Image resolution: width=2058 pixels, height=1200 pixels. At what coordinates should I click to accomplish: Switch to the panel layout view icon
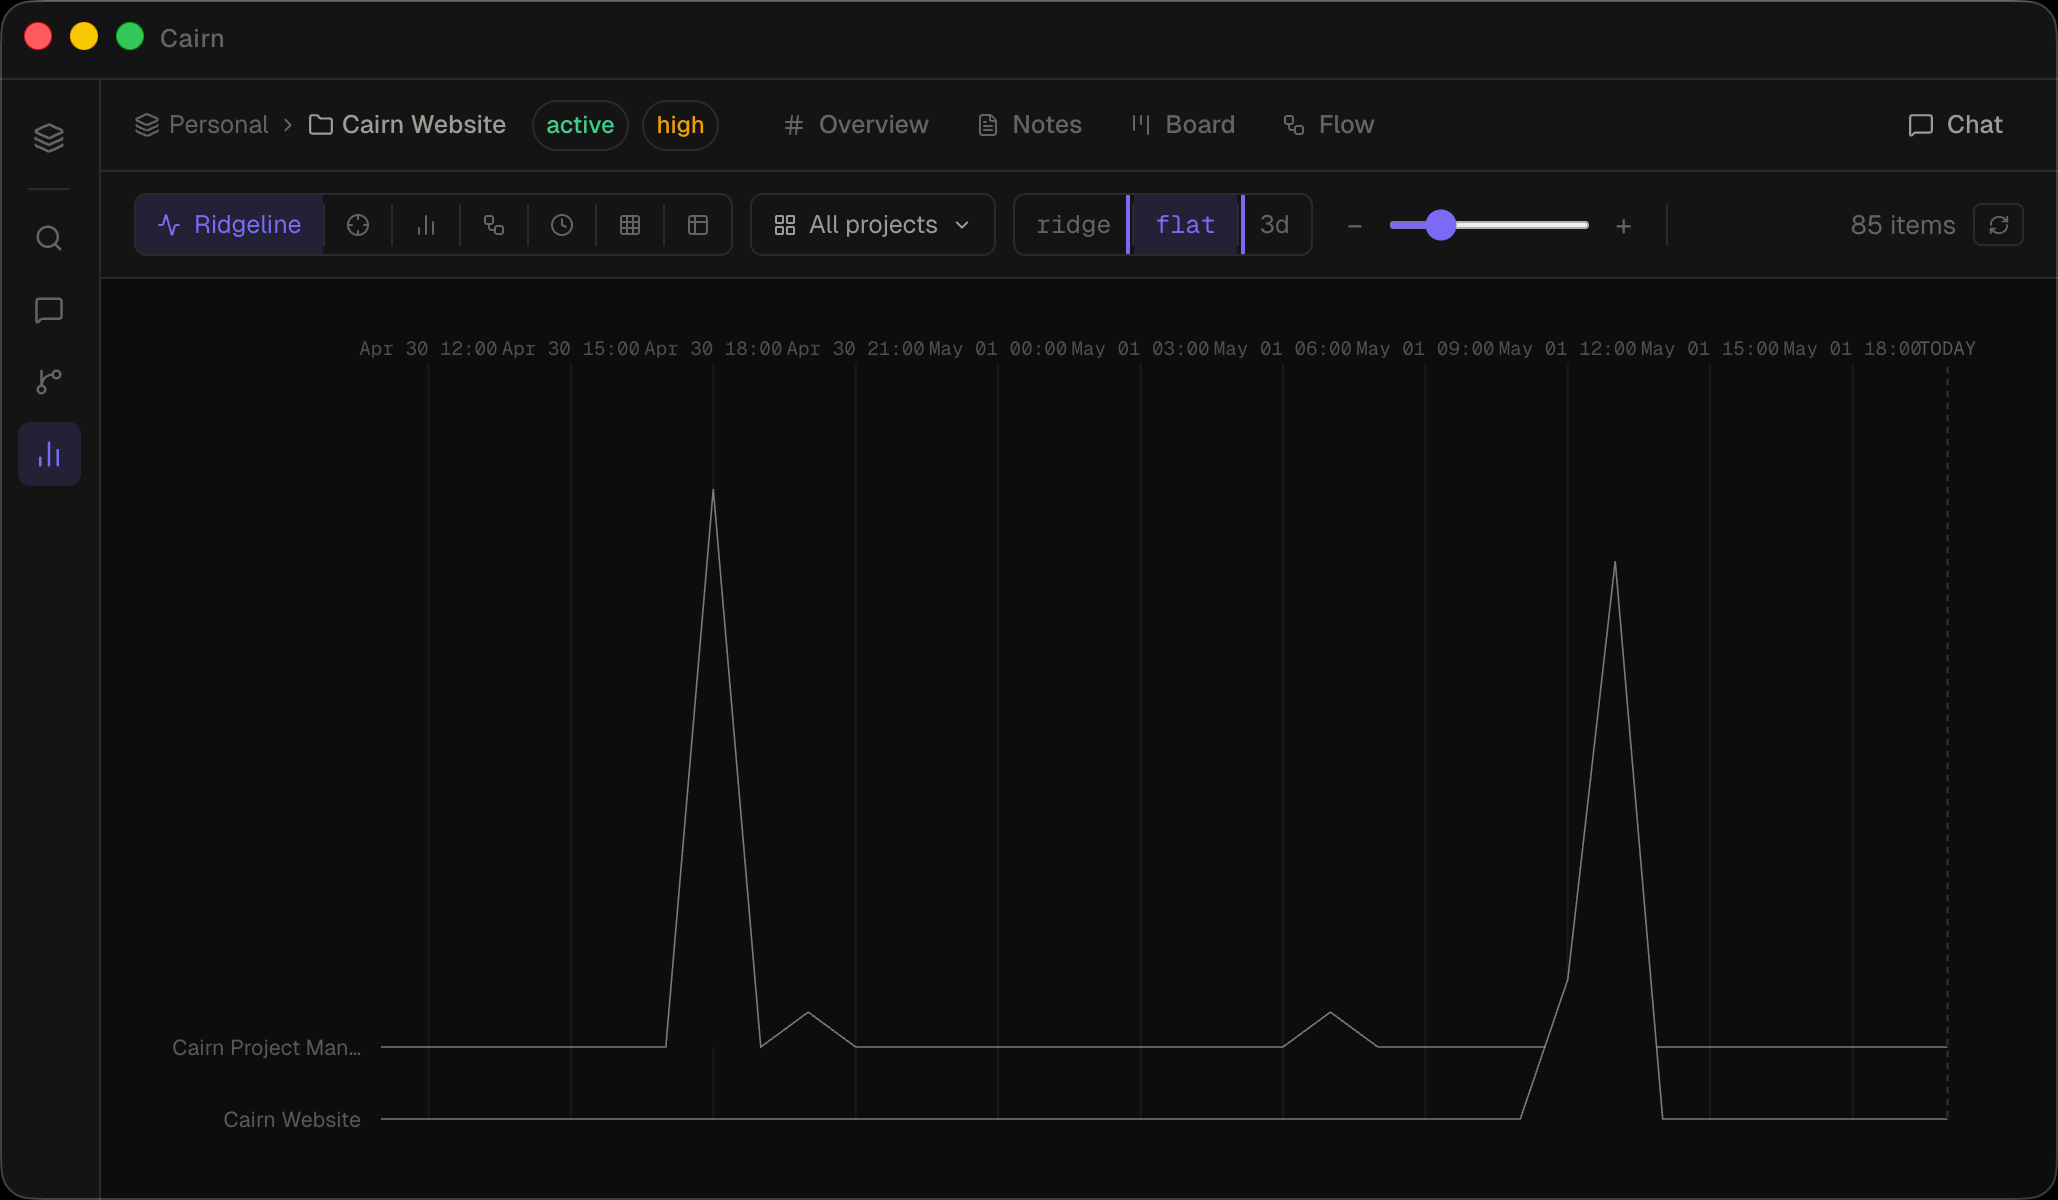coord(698,225)
